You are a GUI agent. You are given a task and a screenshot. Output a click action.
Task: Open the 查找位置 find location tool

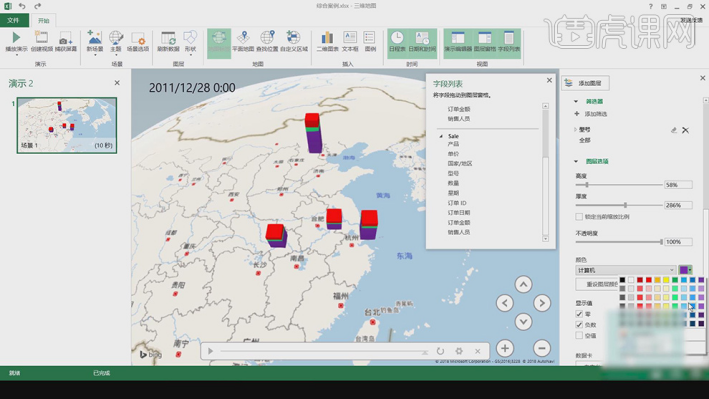(x=267, y=38)
